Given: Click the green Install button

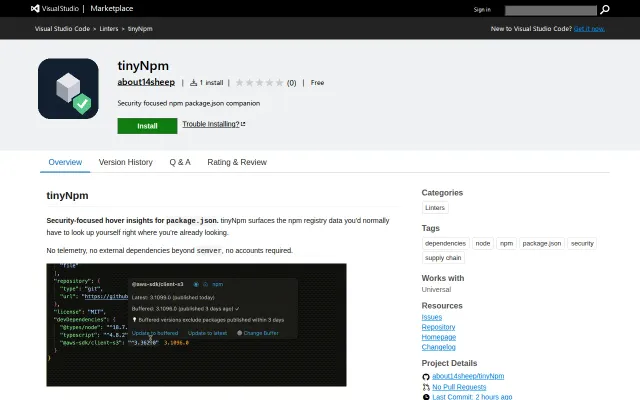Looking at the screenshot, I should coord(147,126).
